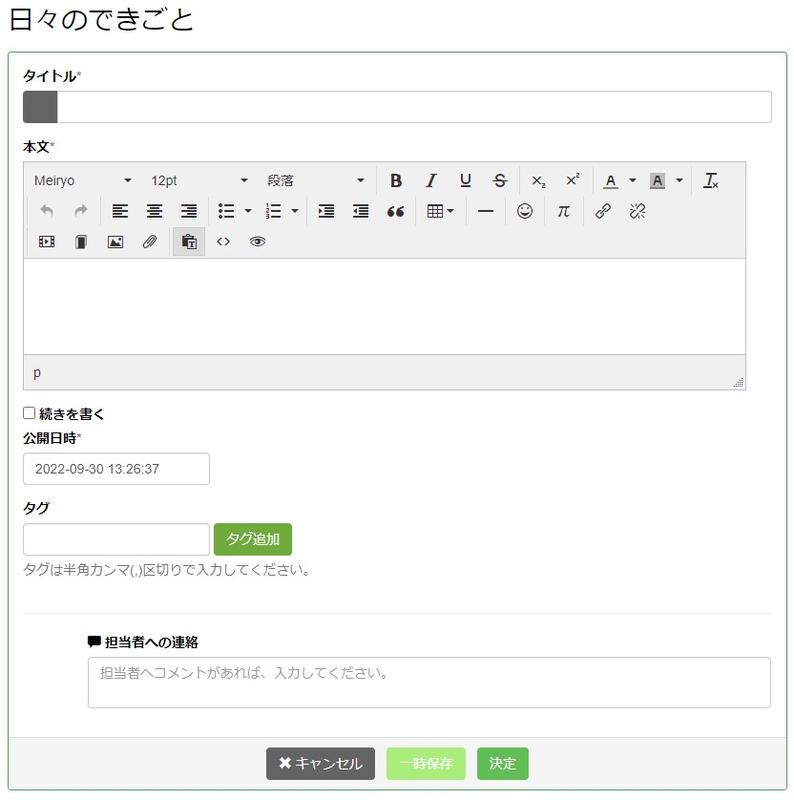The image size is (794, 800).
Task: Open the Meiryo font family dropdown
Action: (x=83, y=181)
